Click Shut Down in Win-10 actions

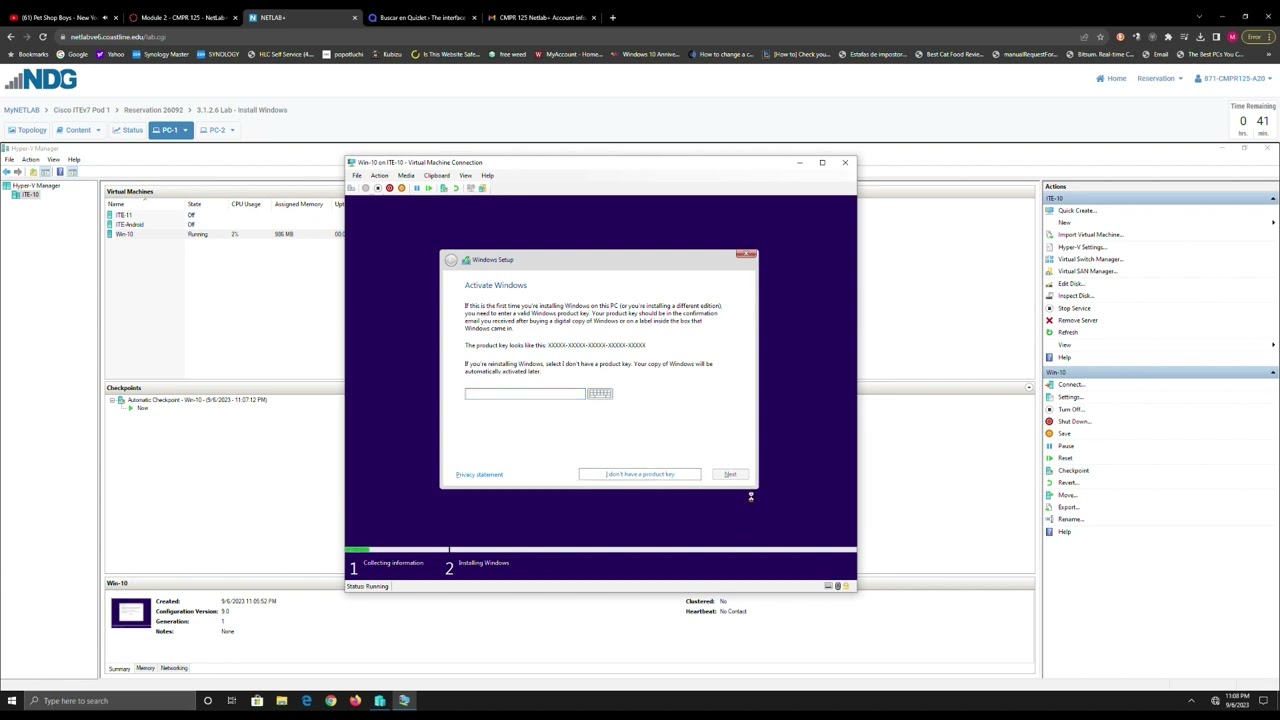coord(1074,421)
